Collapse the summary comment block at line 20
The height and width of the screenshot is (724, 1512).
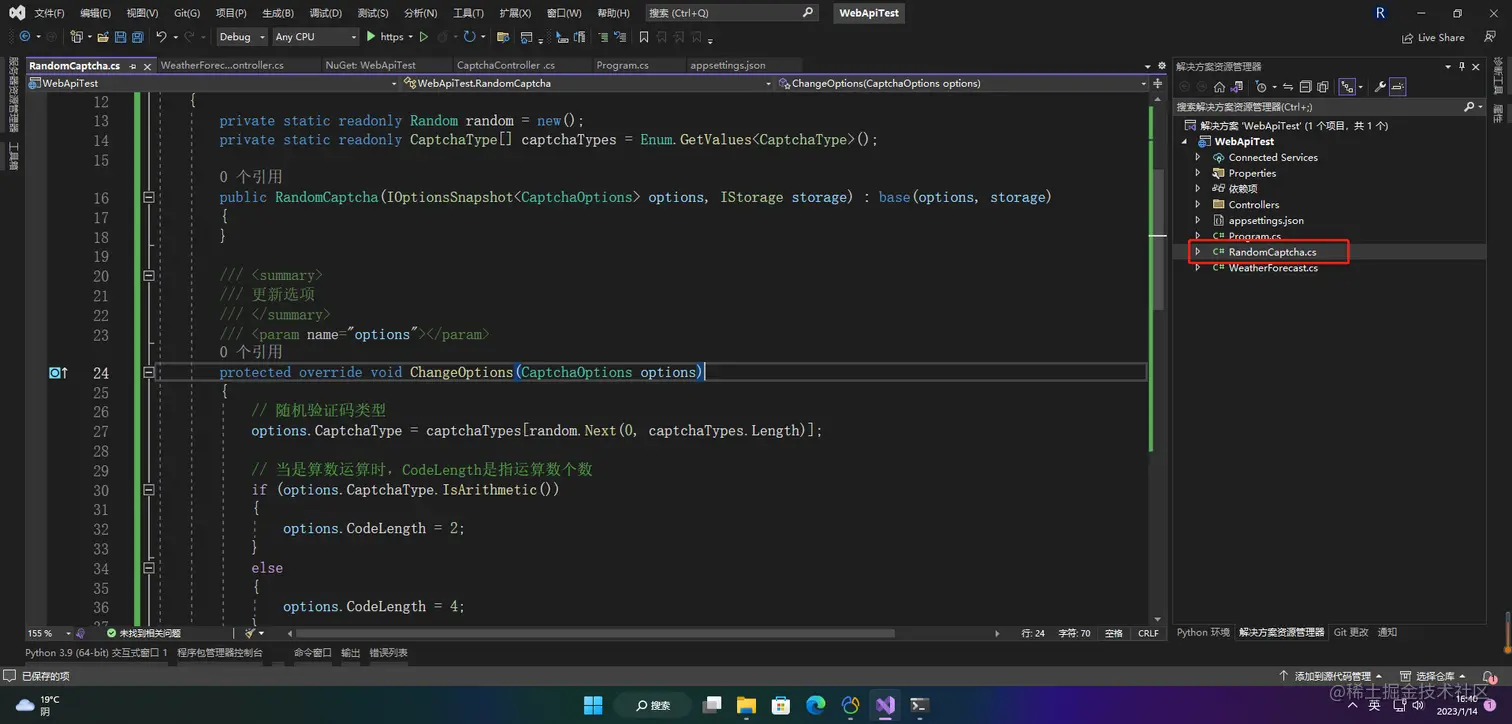149,275
